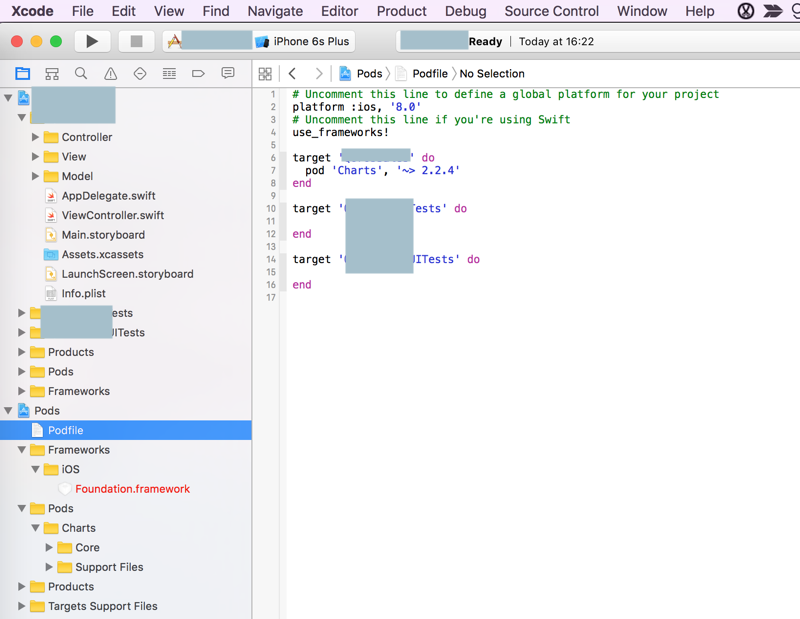
Task: Open the Symbol navigator
Action: pyautogui.click(x=52, y=74)
